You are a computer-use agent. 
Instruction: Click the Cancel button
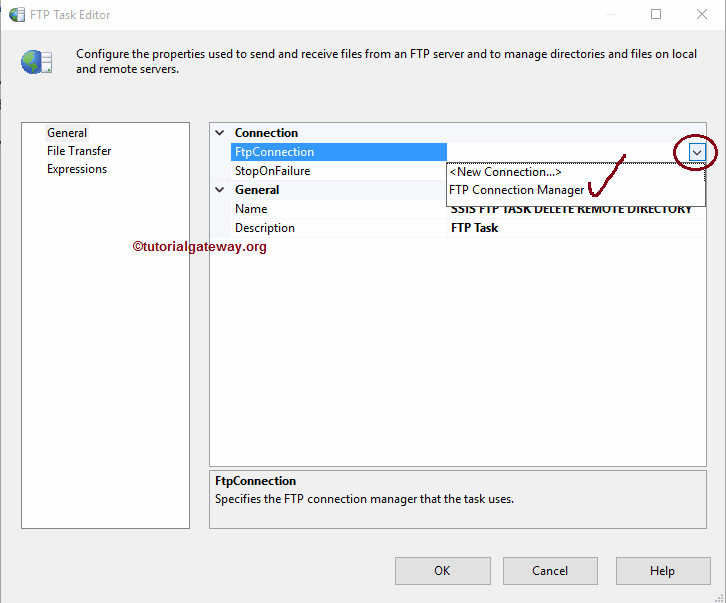550,571
